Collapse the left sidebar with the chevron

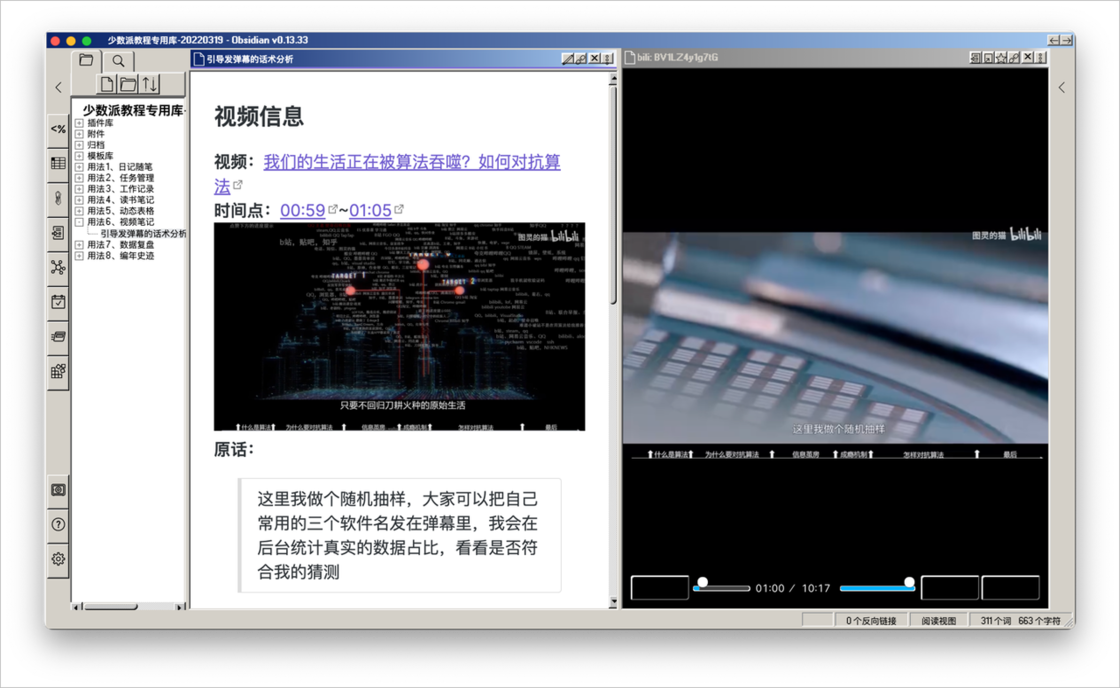point(58,88)
